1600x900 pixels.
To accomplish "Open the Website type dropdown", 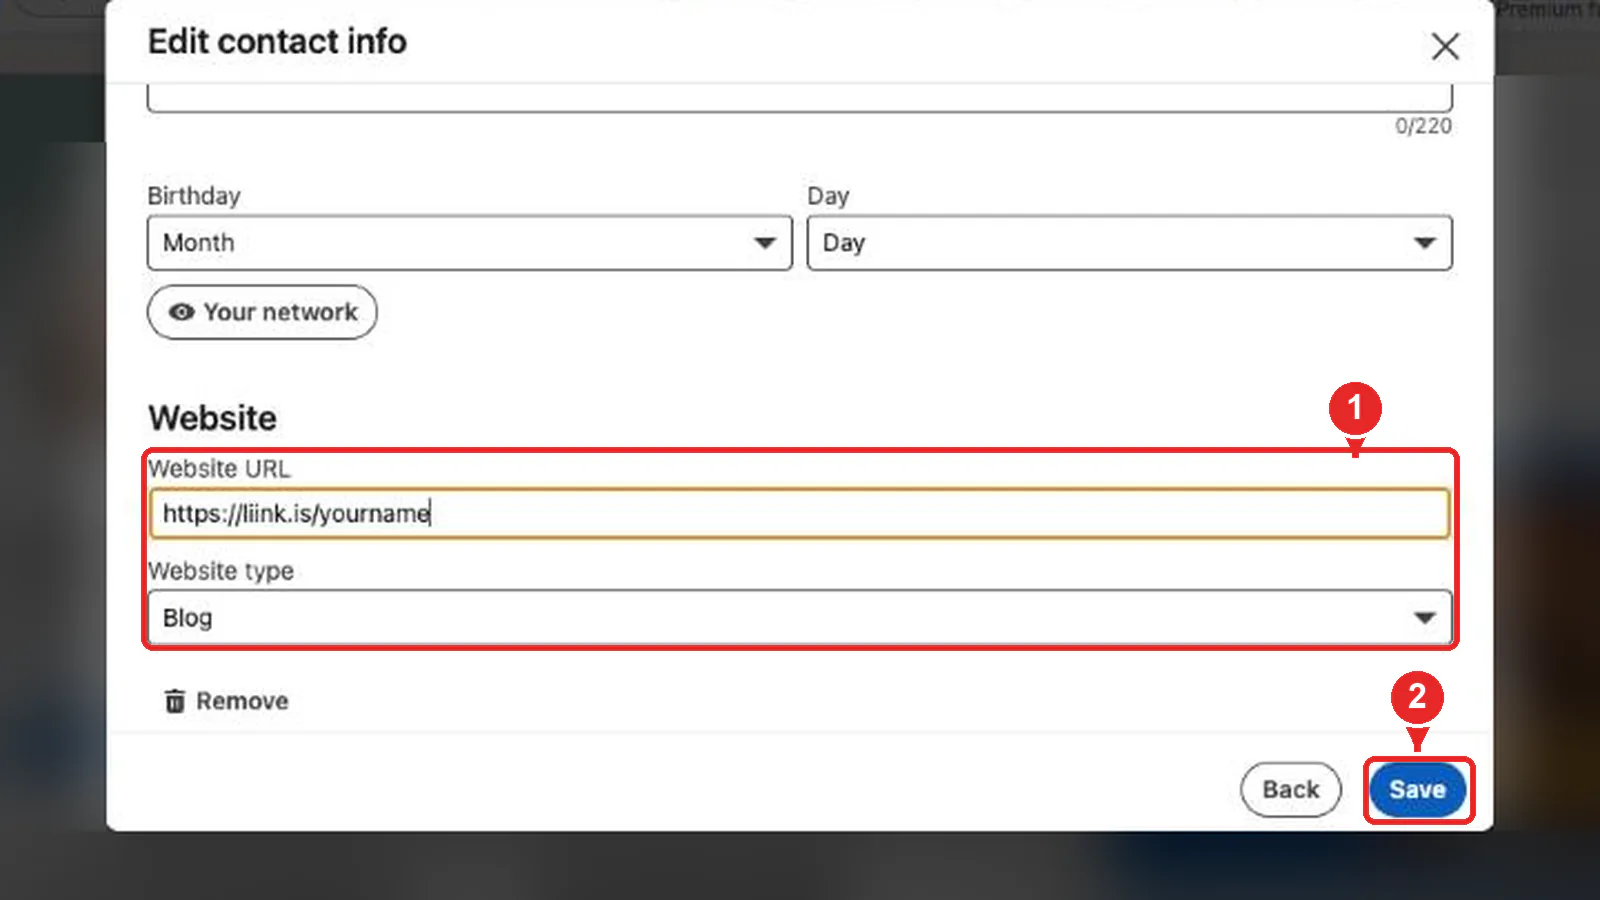I will [800, 617].
